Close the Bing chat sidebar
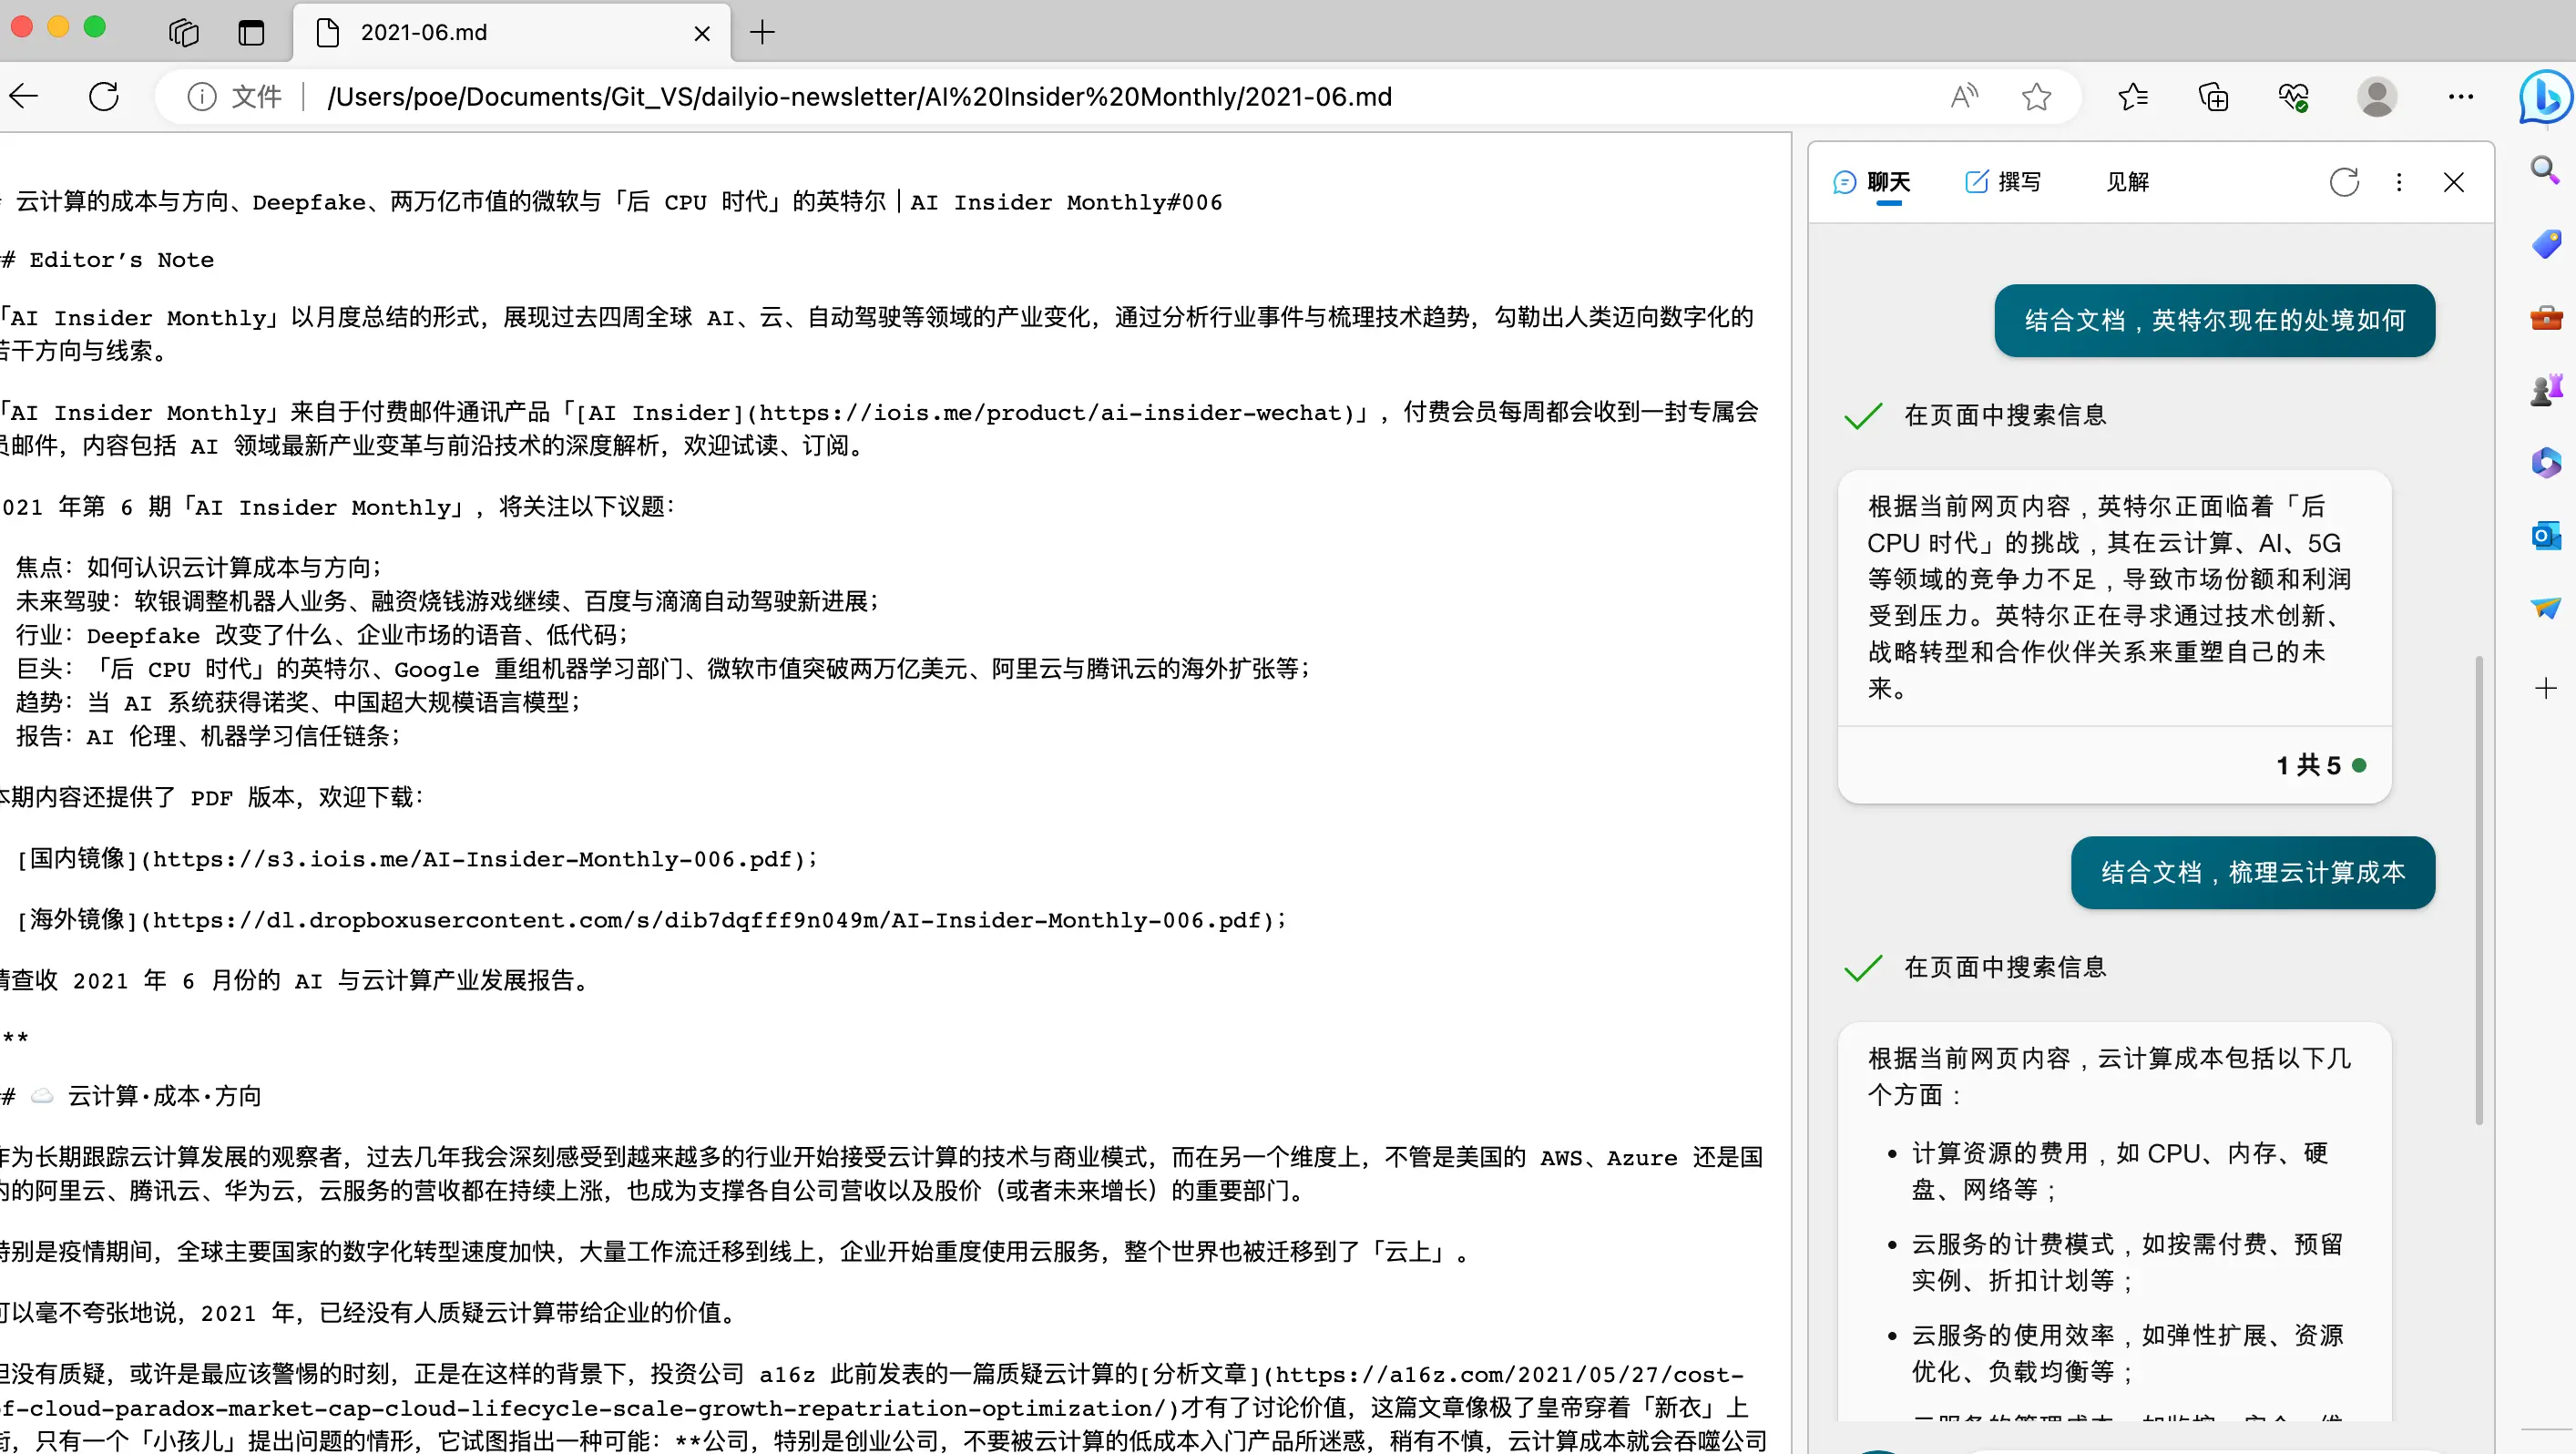Viewport: 2576px width, 1454px height. [2453, 182]
